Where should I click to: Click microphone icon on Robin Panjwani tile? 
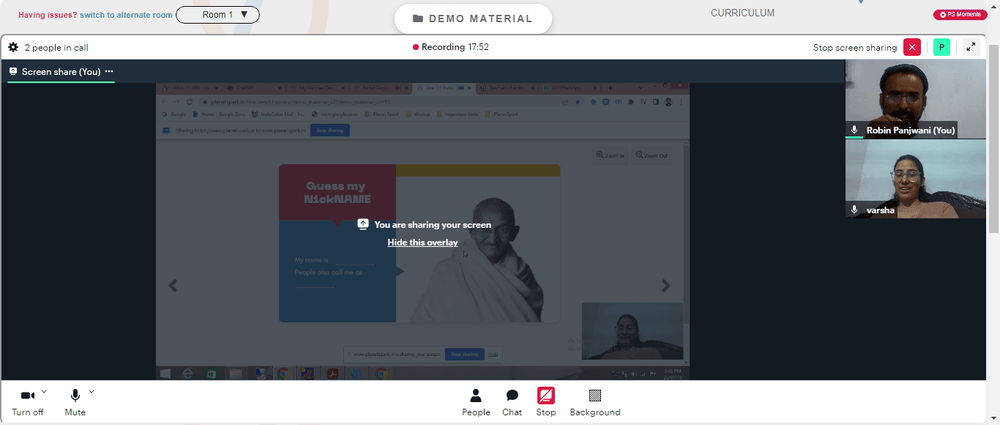(x=854, y=130)
